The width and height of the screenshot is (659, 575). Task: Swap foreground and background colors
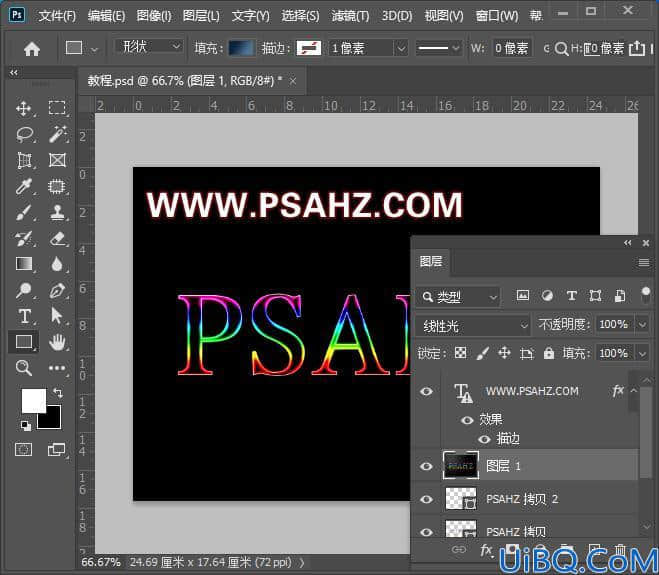pyautogui.click(x=58, y=393)
